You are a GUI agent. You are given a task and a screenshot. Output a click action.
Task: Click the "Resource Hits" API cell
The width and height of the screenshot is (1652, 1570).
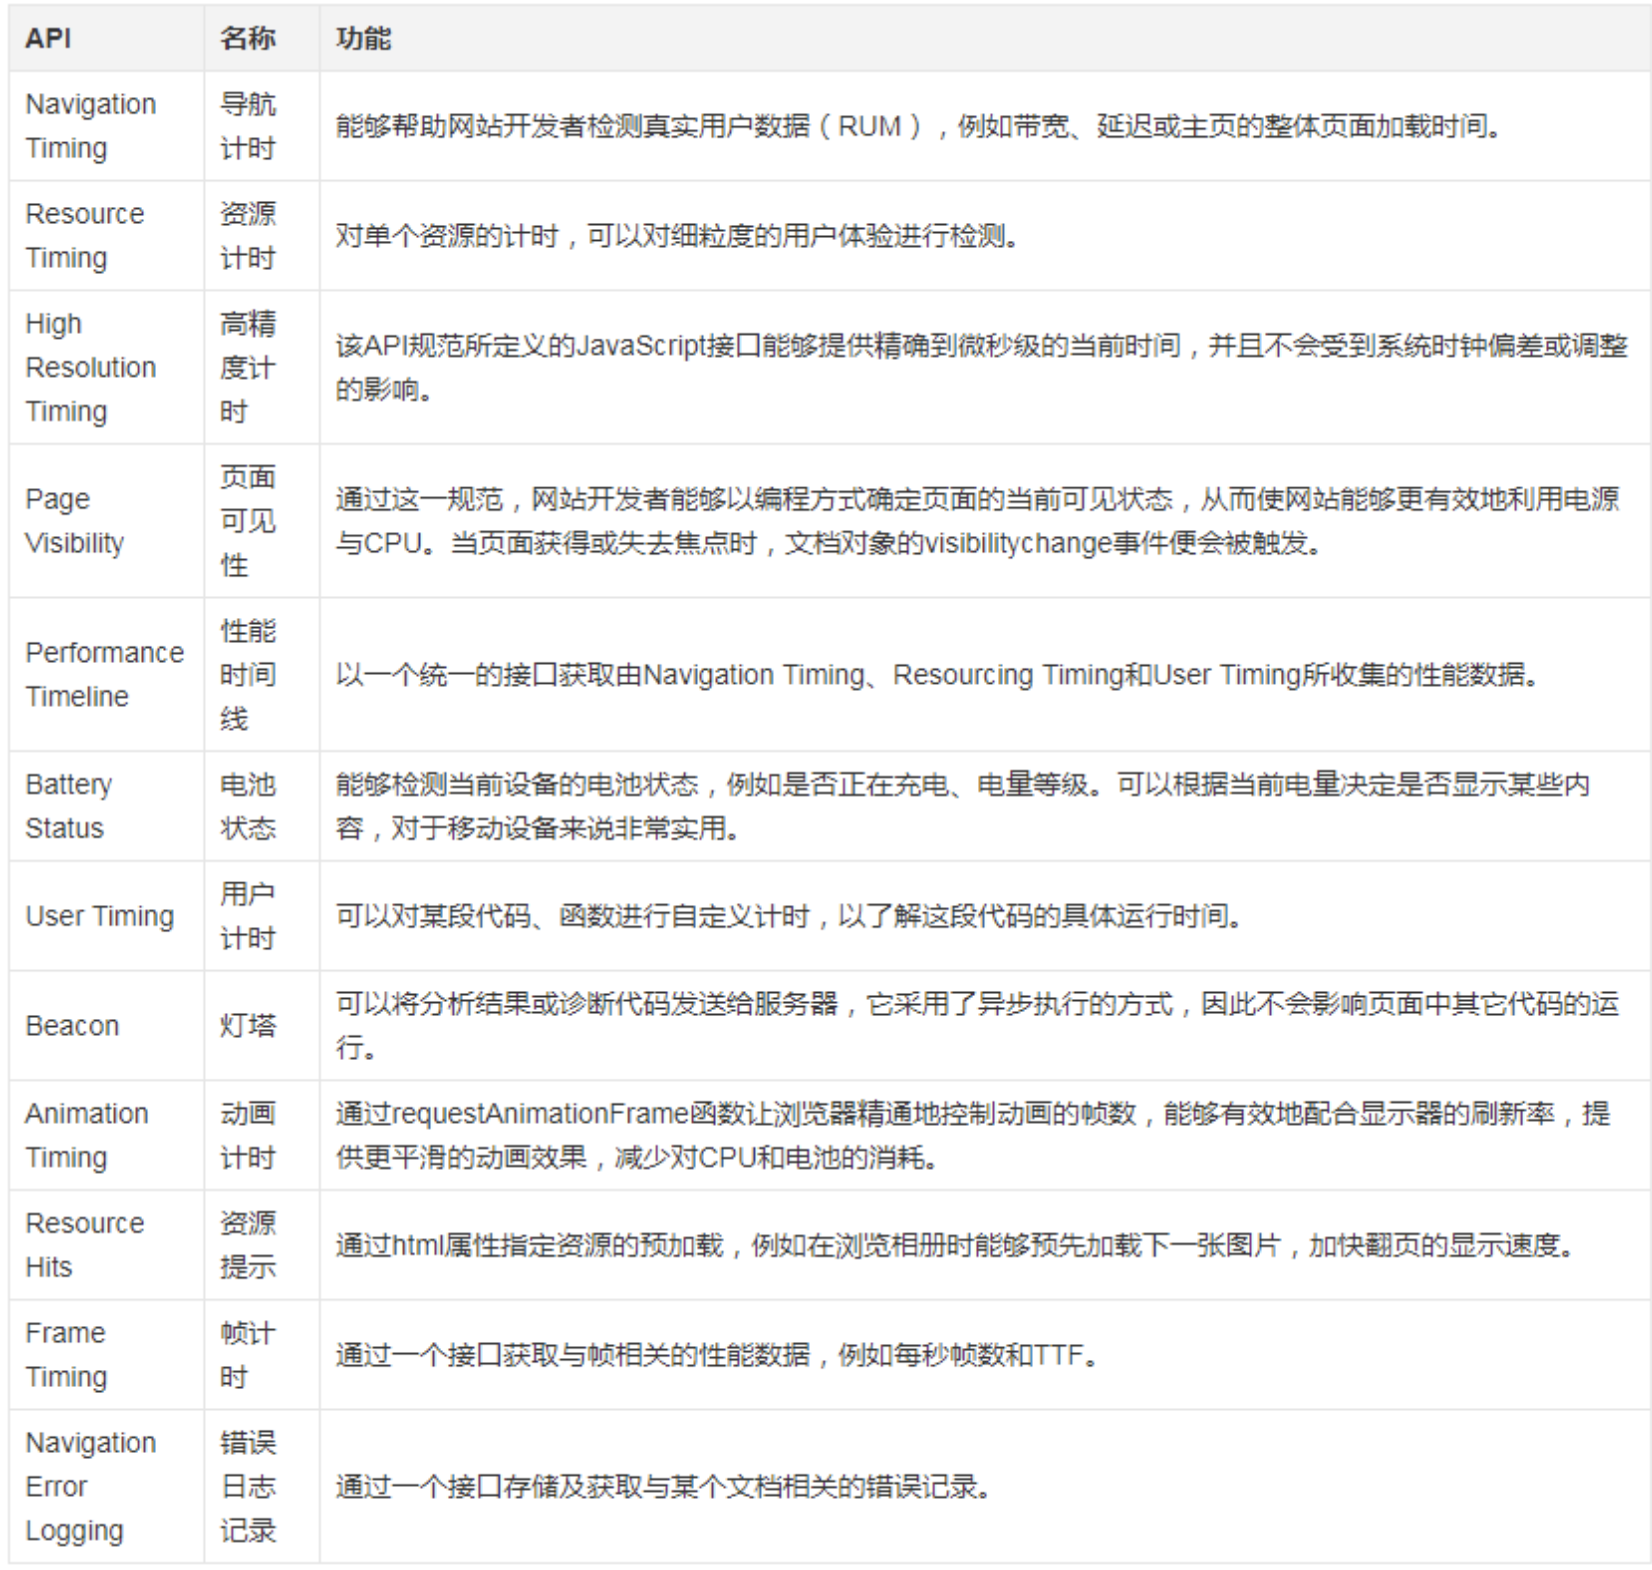(x=84, y=1245)
